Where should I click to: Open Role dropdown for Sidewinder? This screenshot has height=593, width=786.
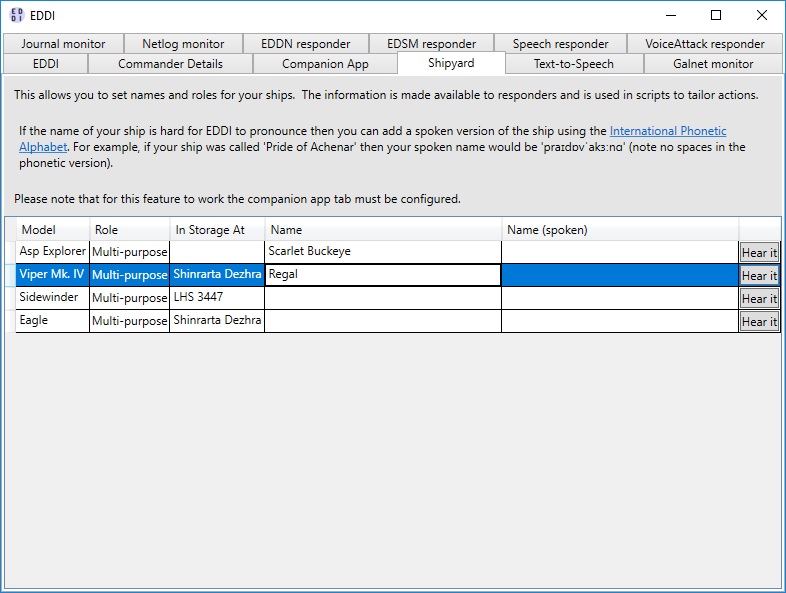(x=130, y=298)
